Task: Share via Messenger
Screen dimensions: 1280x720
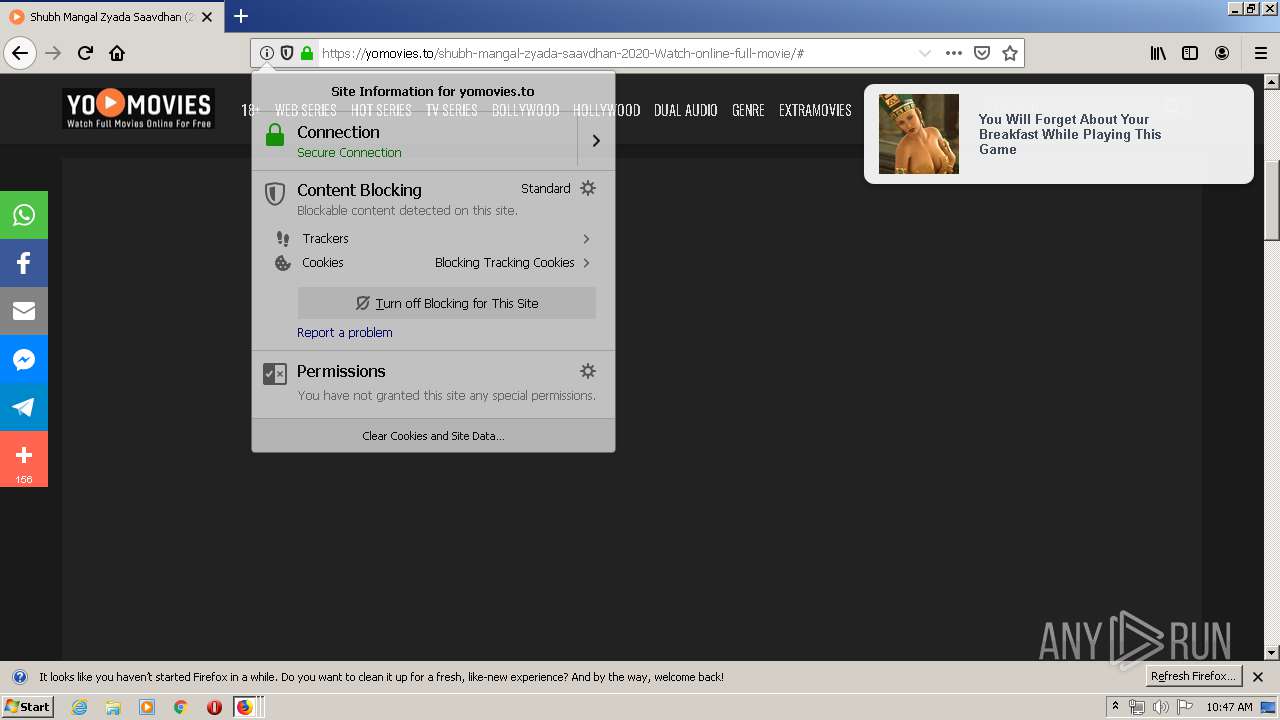Action: [x=24, y=359]
